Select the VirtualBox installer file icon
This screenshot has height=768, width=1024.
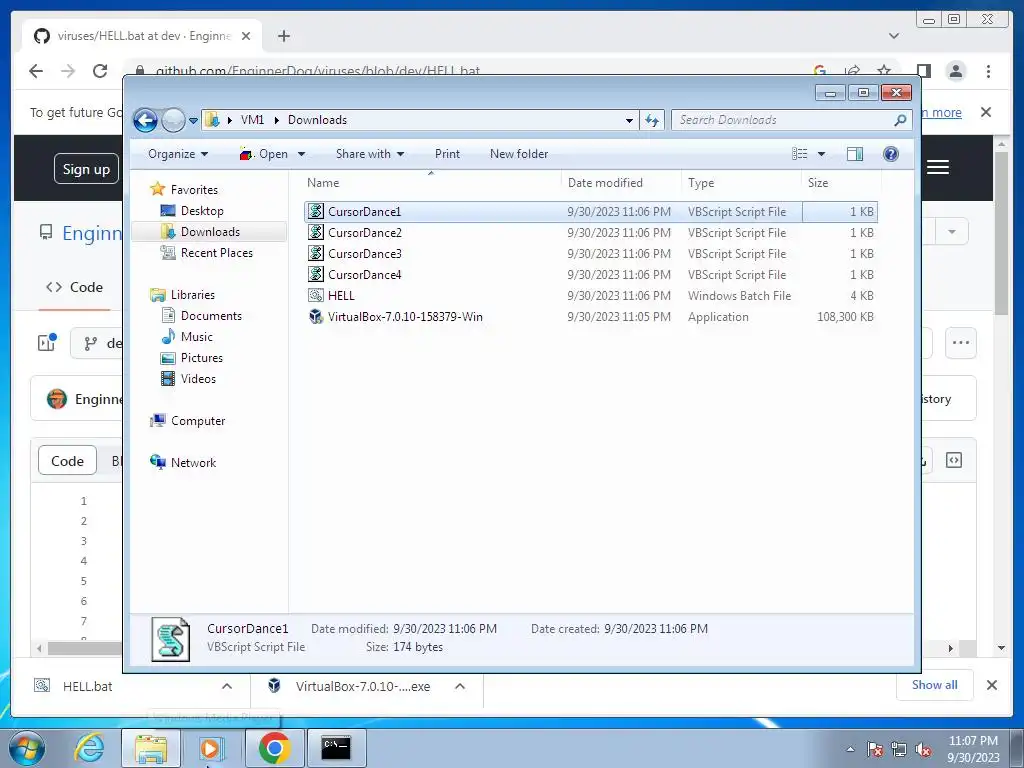coord(316,317)
